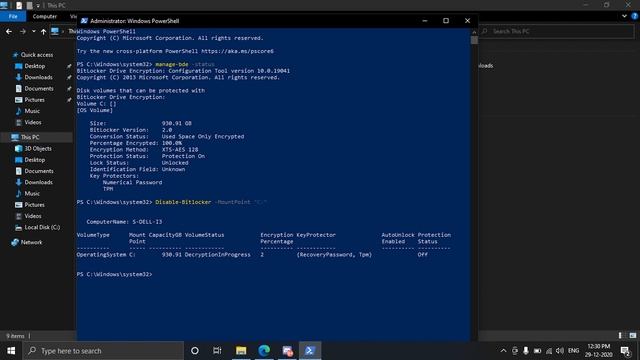Minimize the PowerShell window

click(x=425, y=20)
